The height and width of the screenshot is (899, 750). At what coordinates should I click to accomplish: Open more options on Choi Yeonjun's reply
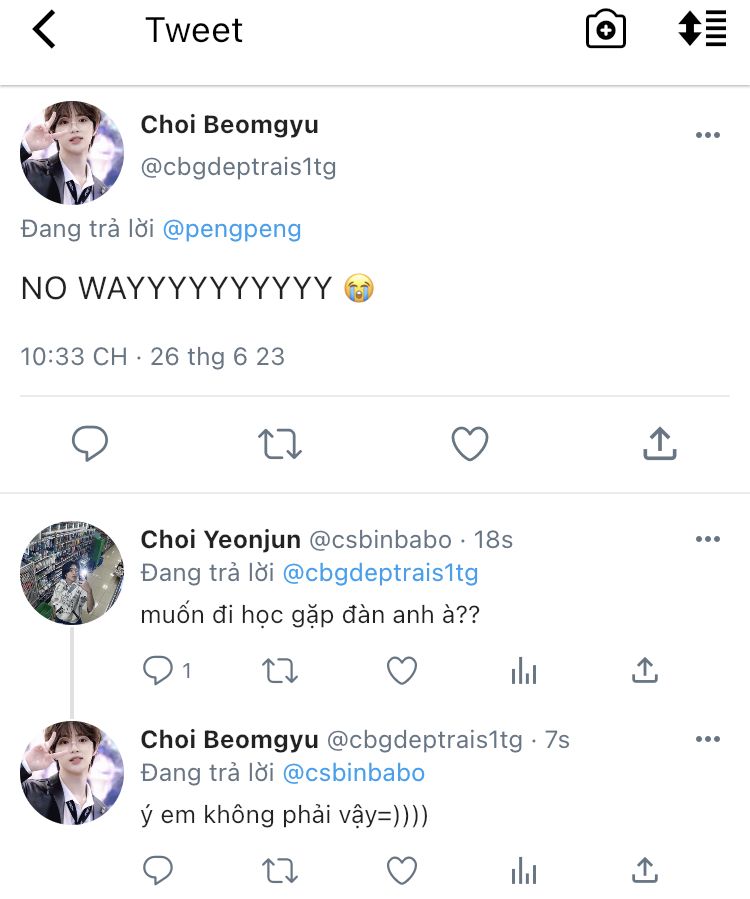(x=707, y=540)
